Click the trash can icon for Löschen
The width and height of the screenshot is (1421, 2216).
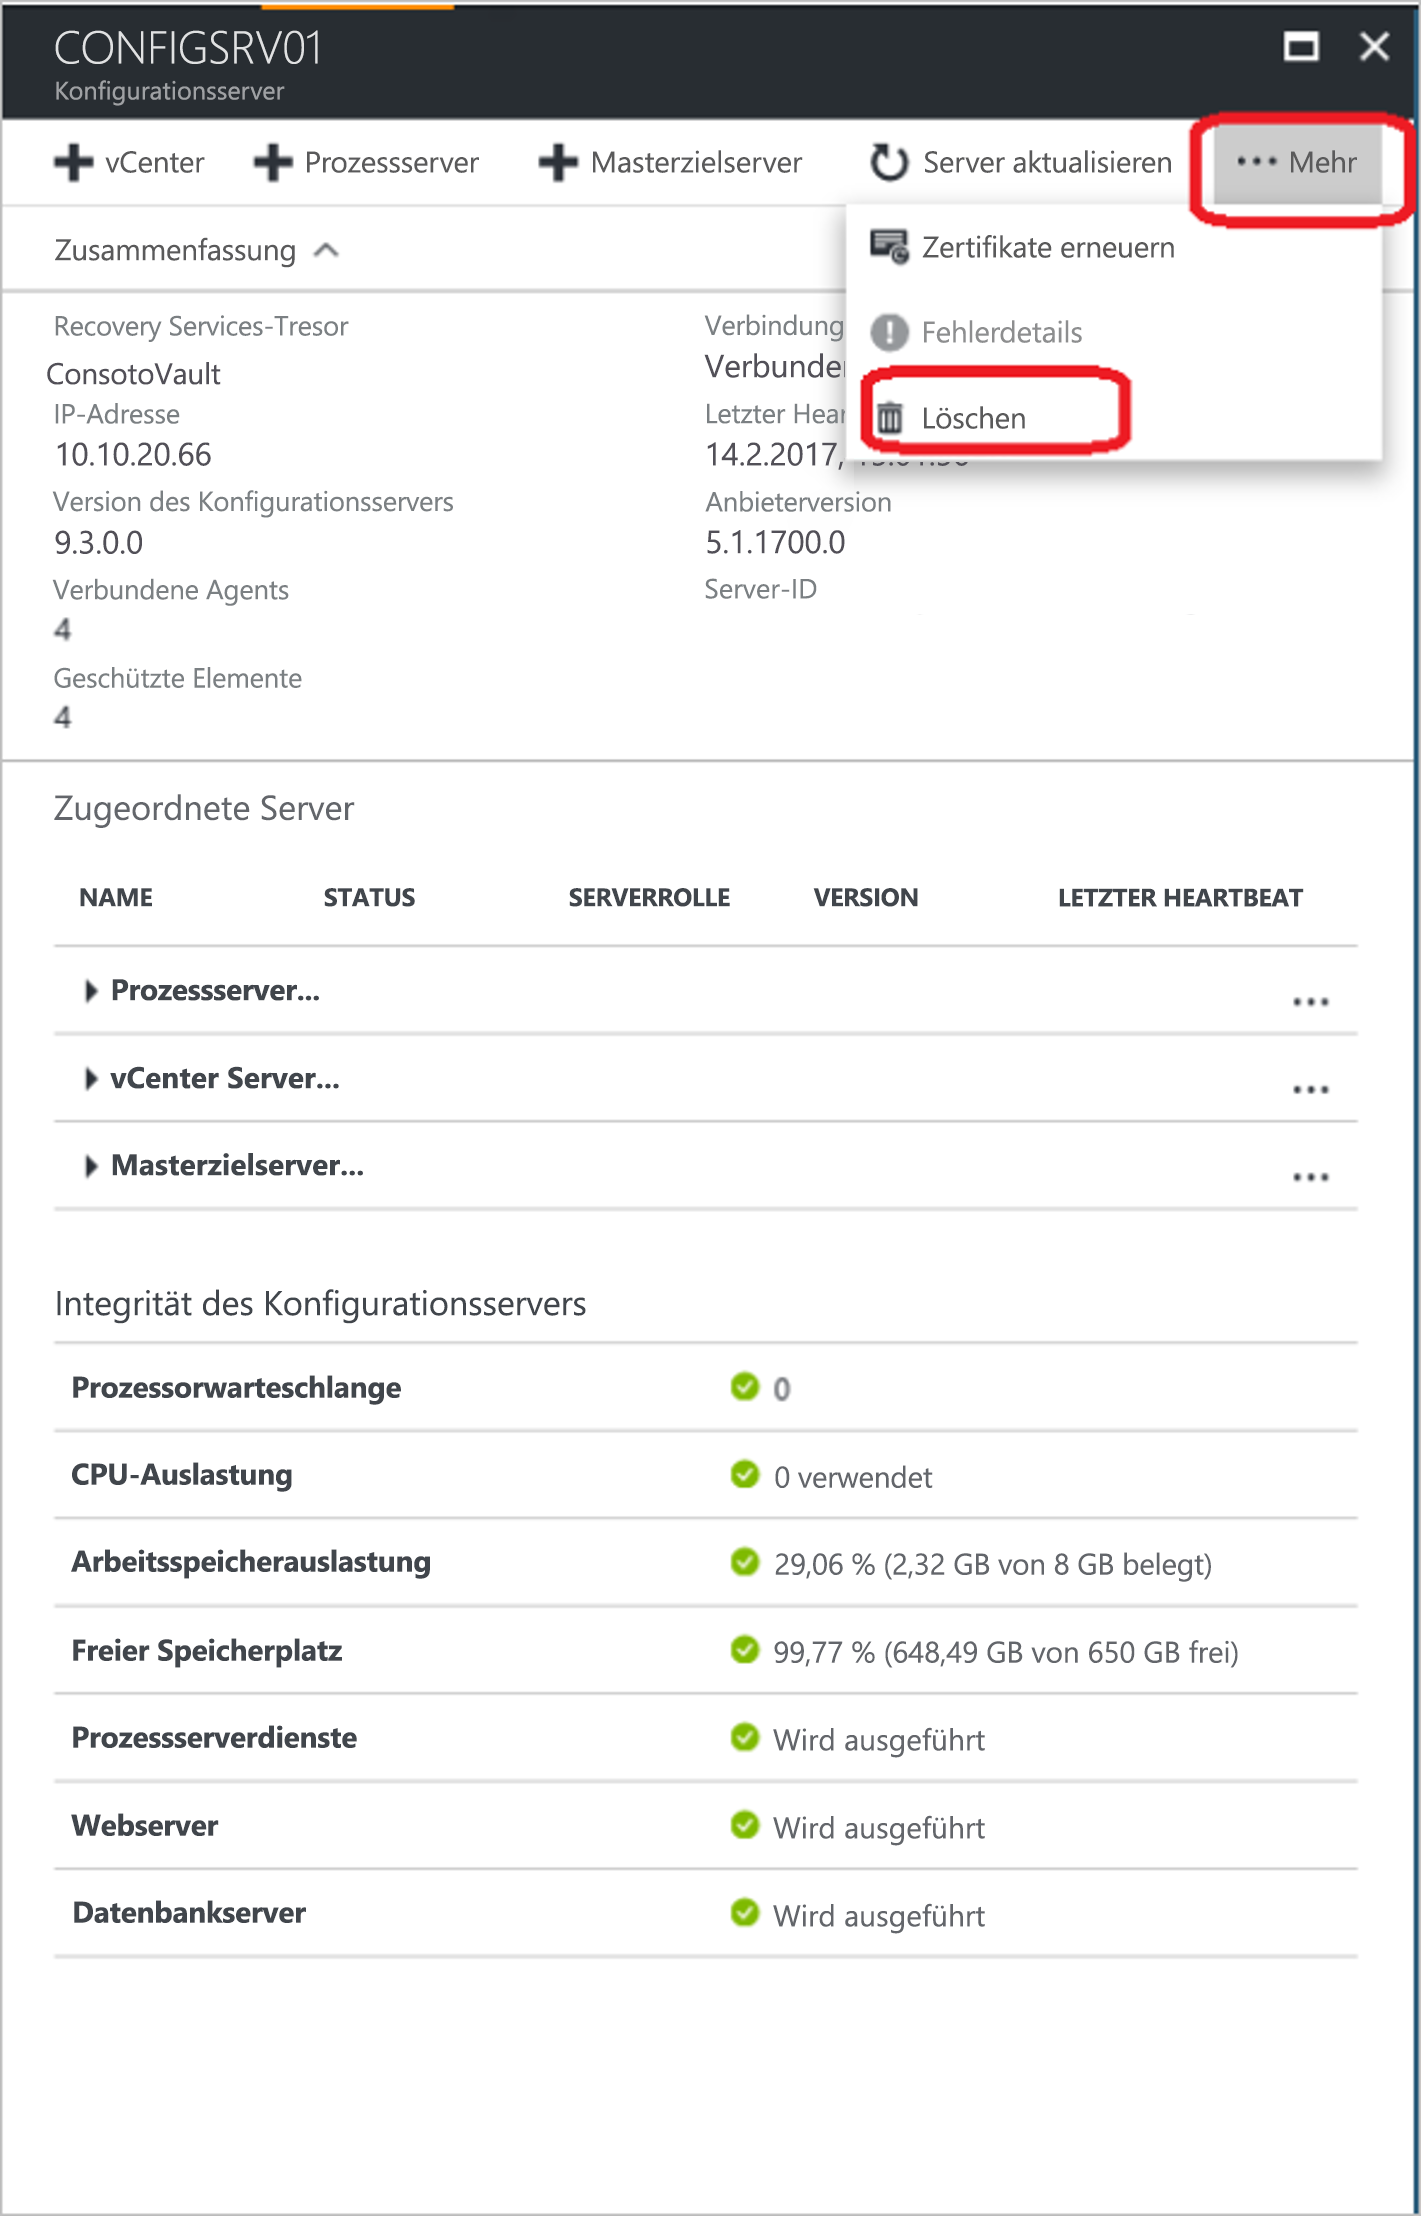point(890,418)
